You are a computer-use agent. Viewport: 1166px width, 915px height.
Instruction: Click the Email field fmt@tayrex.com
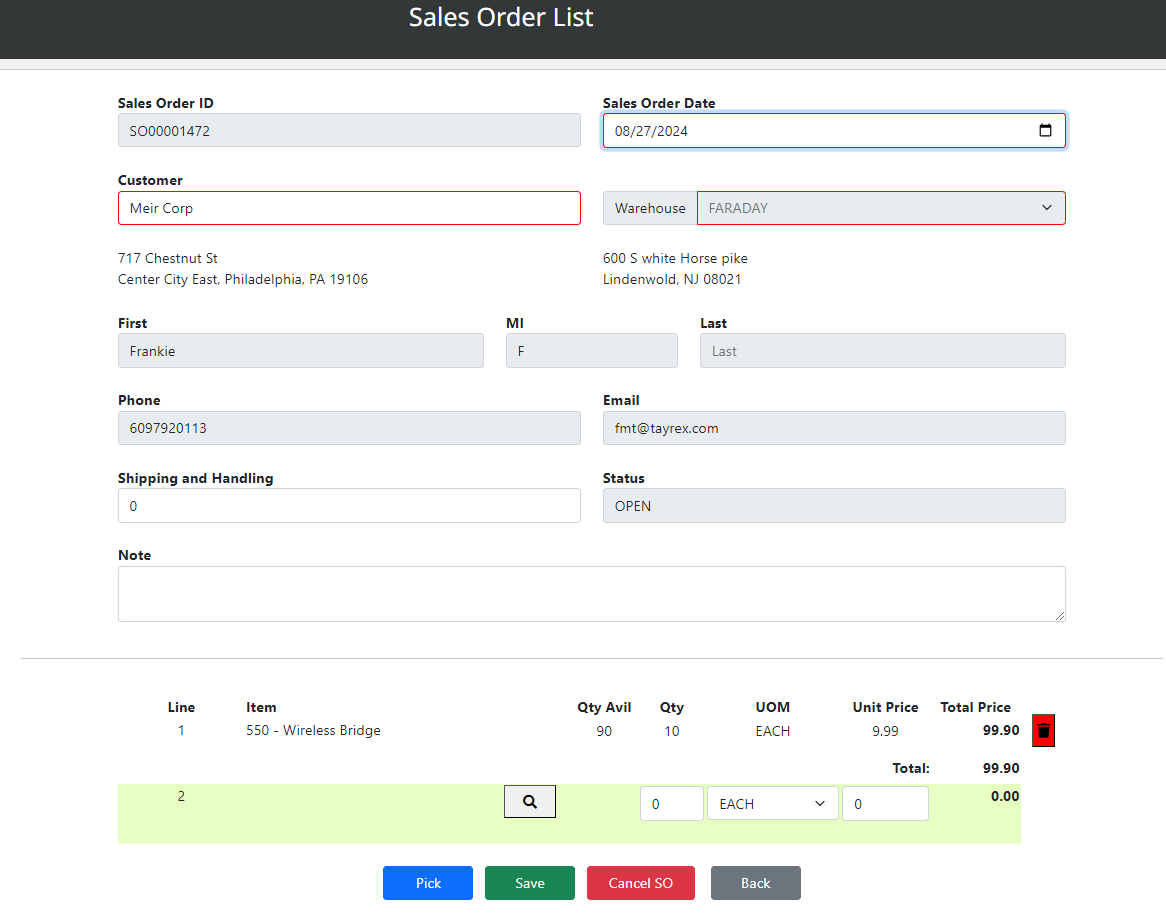pyautogui.click(x=834, y=428)
